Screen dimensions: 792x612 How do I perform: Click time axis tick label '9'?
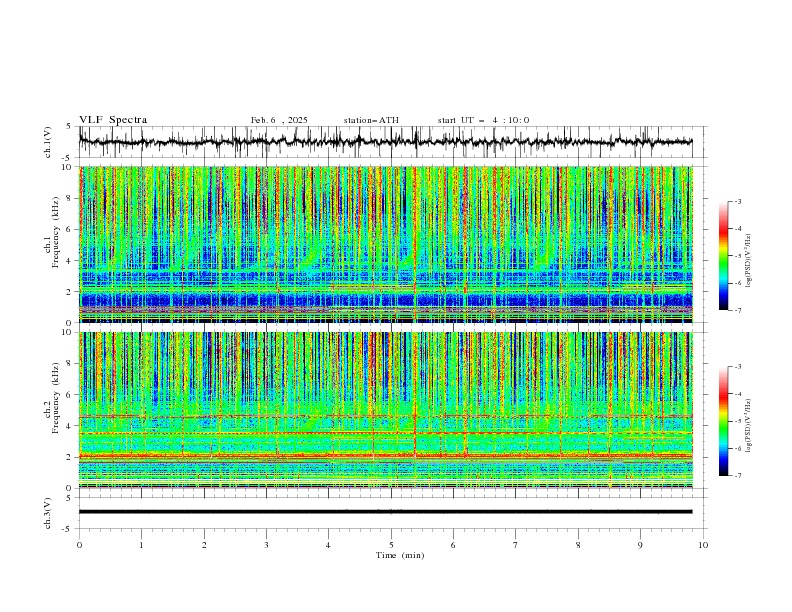coord(640,545)
